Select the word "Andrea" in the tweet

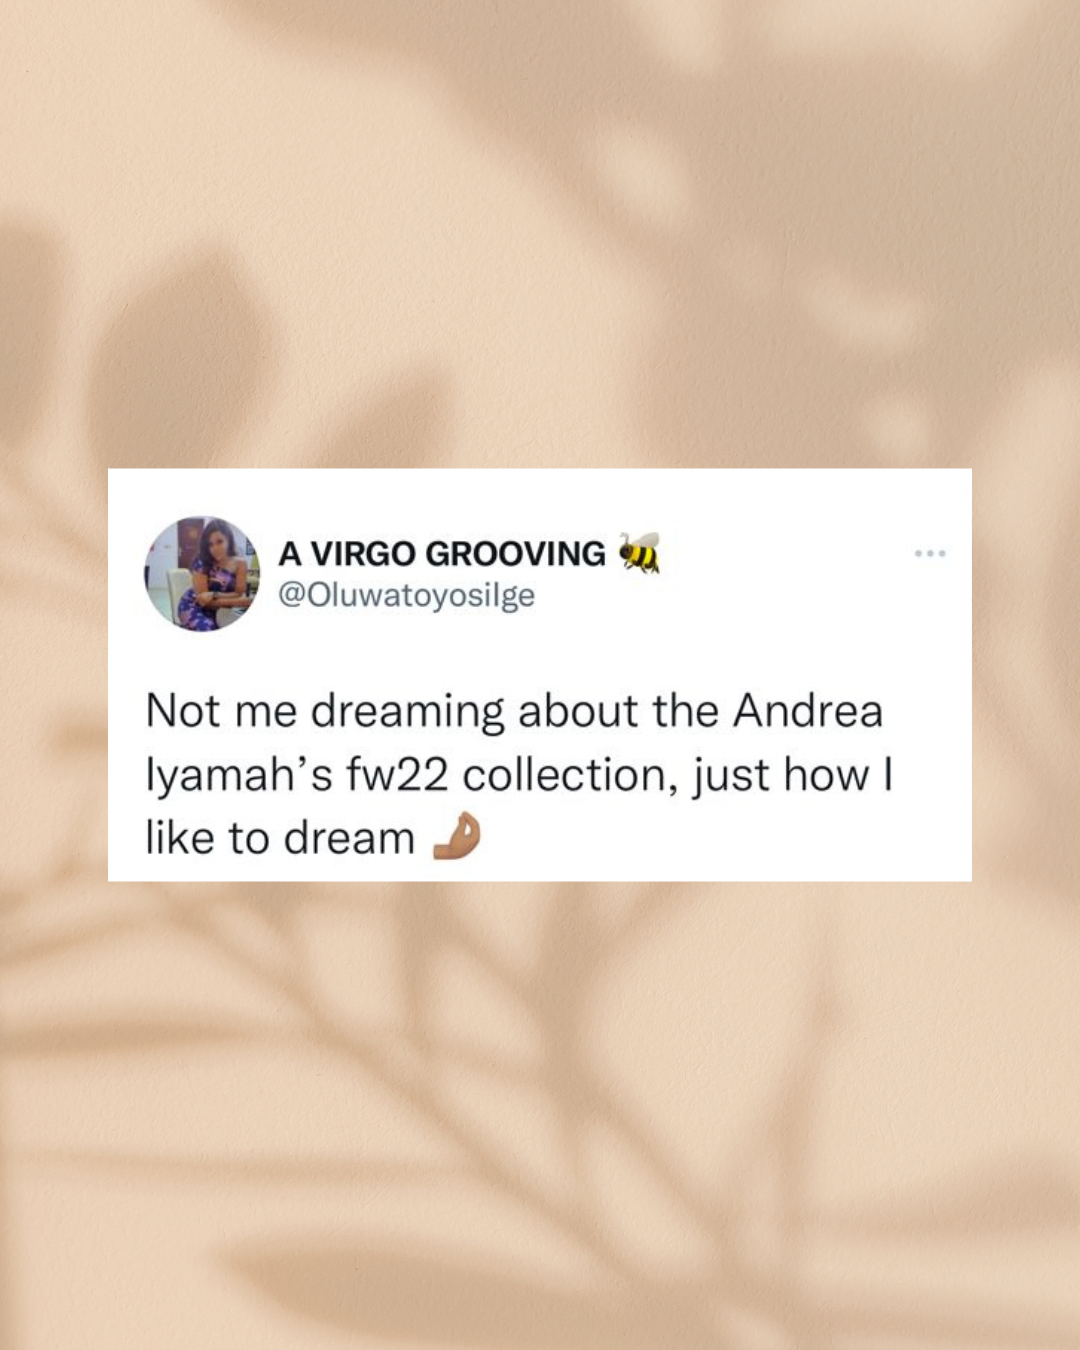pyautogui.click(x=808, y=711)
